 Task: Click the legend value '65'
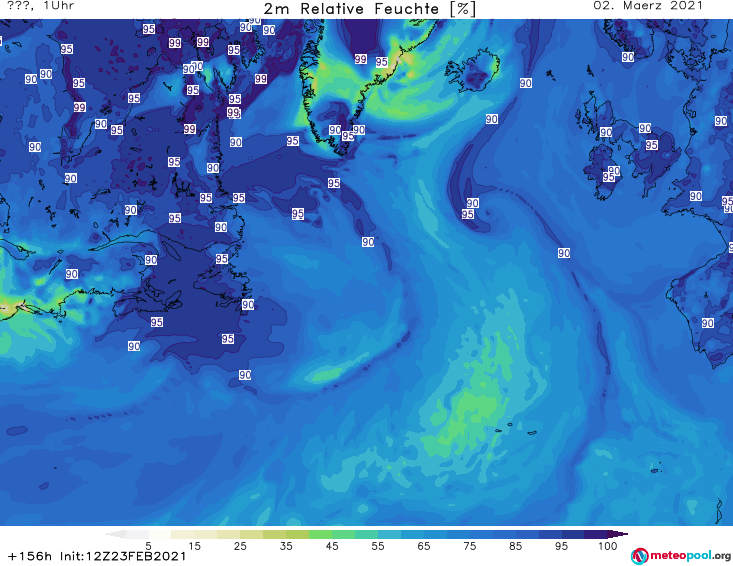pyautogui.click(x=424, y=546)
